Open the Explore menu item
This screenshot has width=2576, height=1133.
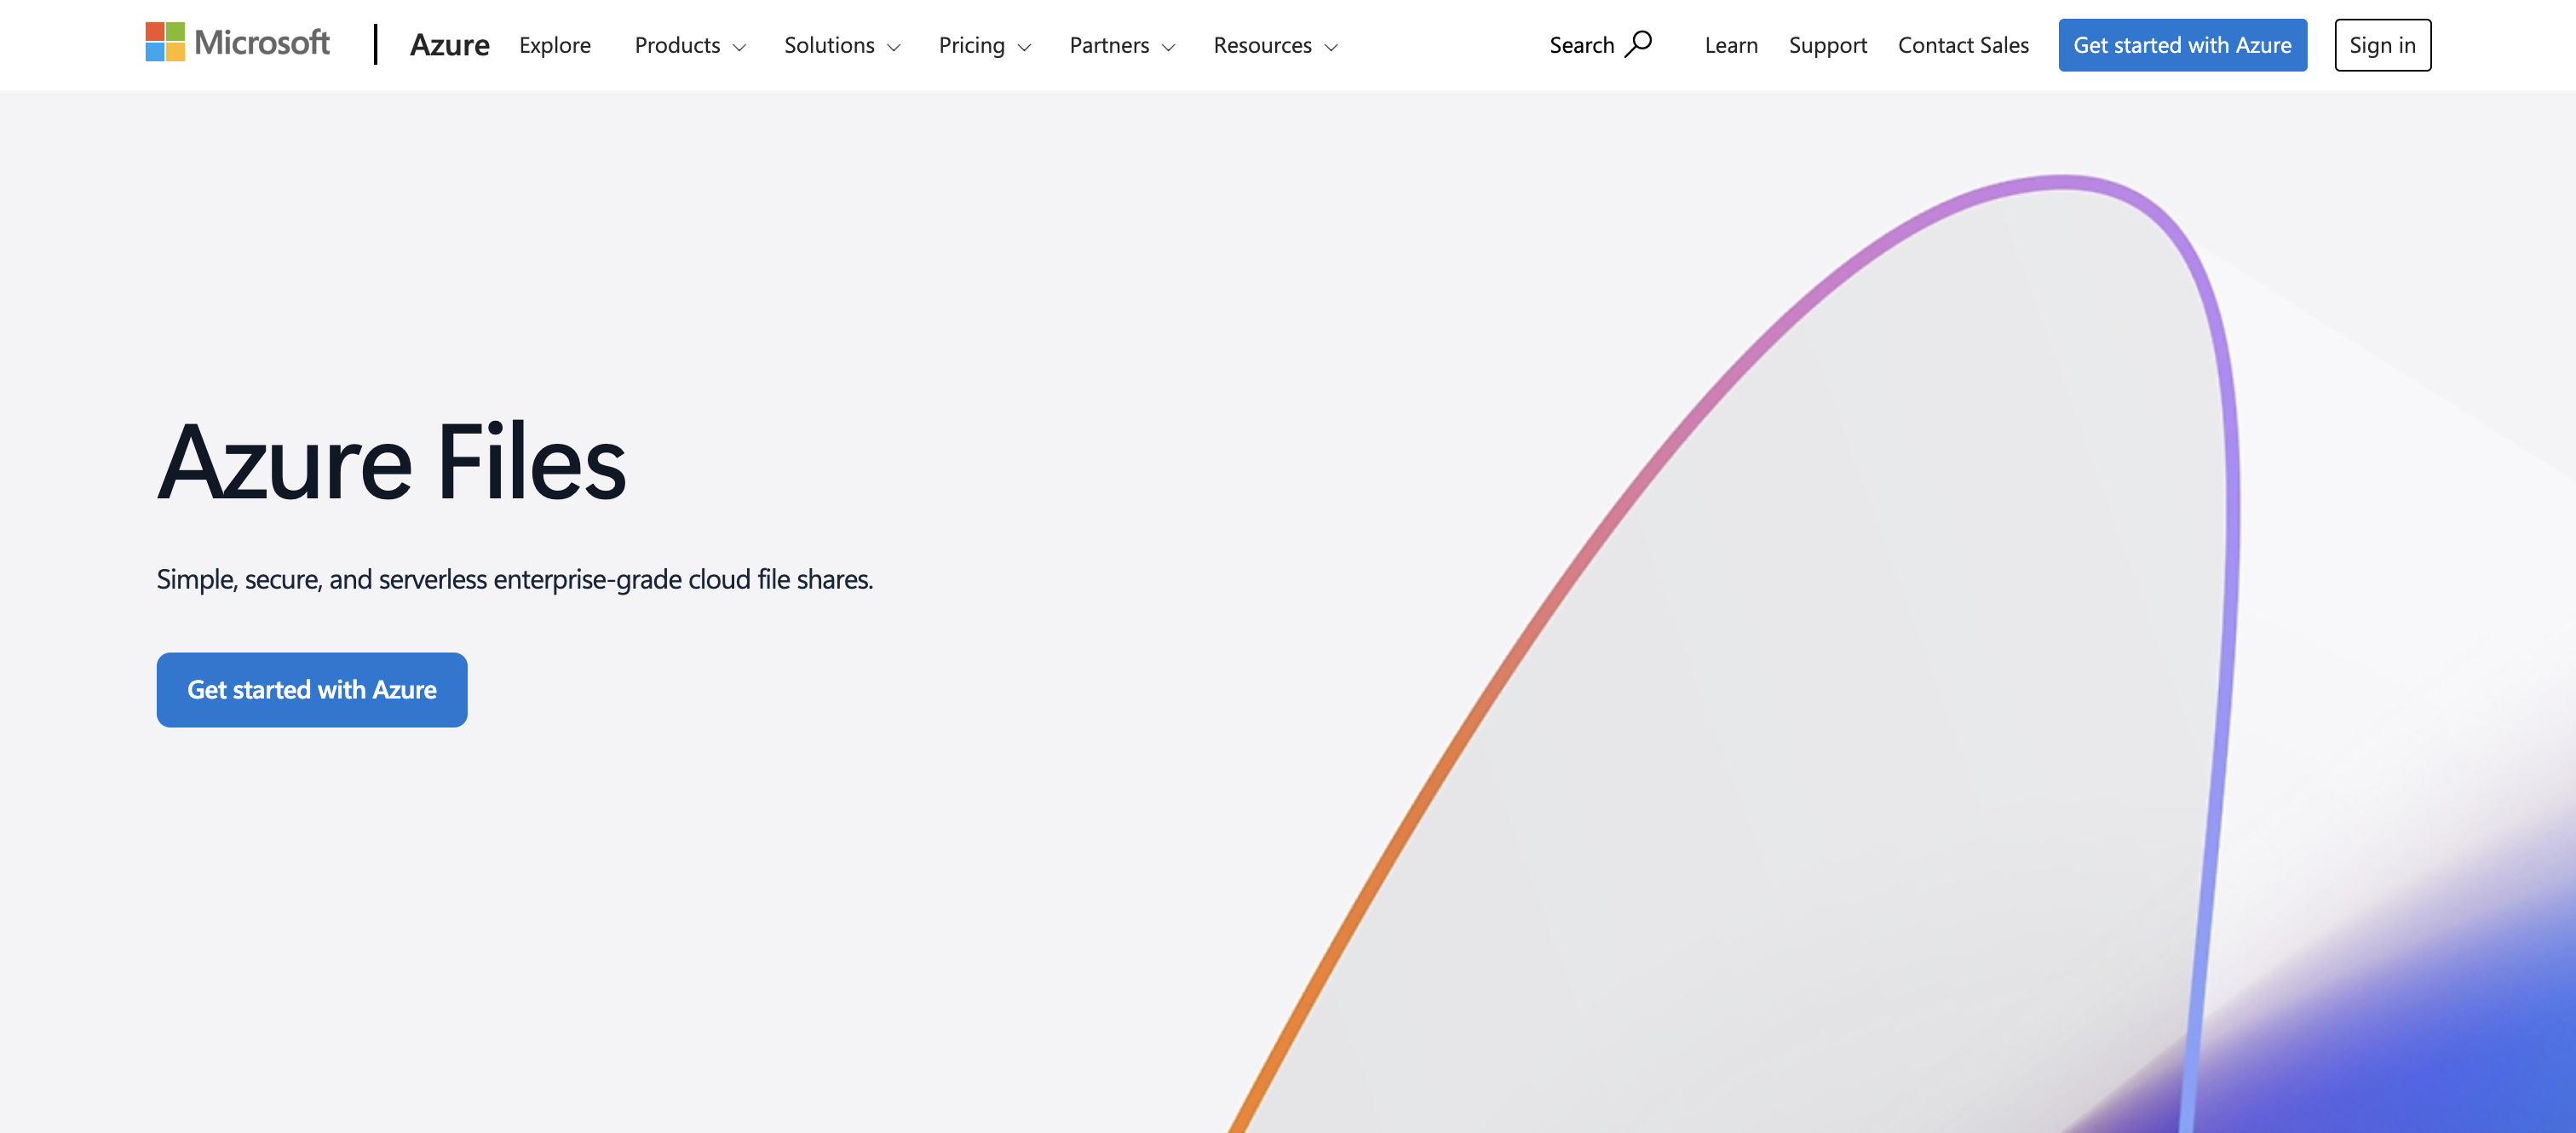(x=554, y=45)
